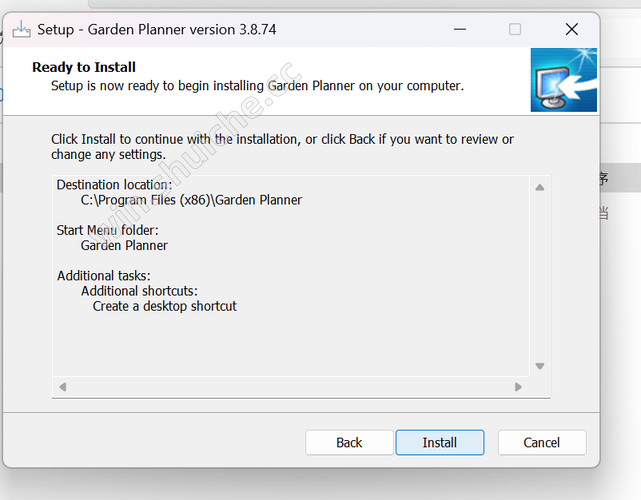
Task: Go Back to previous setup step
Action: (349, 442)
